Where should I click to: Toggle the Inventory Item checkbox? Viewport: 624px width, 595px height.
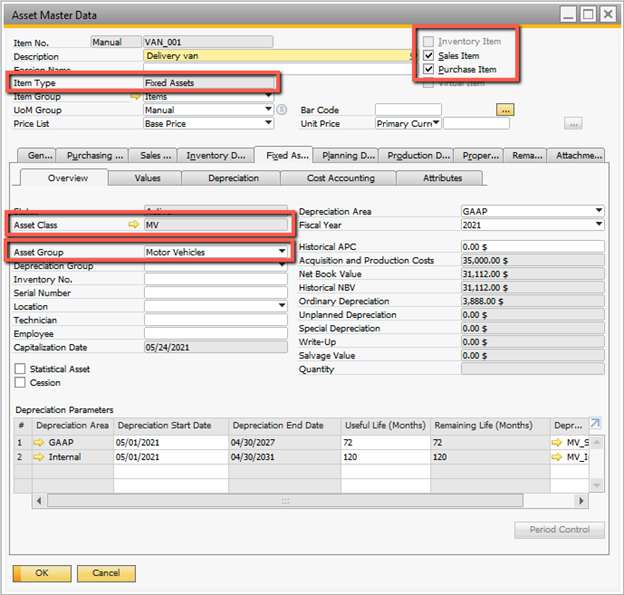coord(428,41)
